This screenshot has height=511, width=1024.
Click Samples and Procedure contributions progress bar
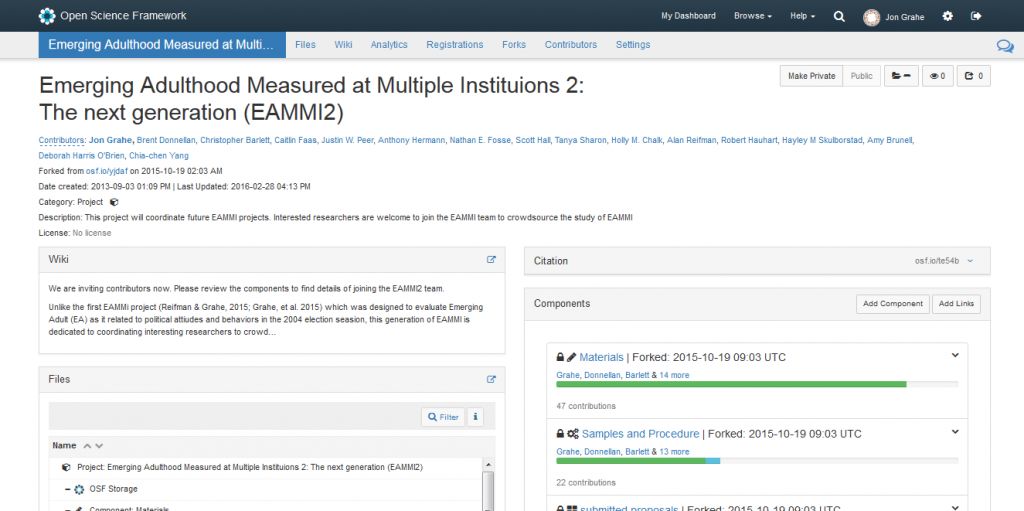757,461
